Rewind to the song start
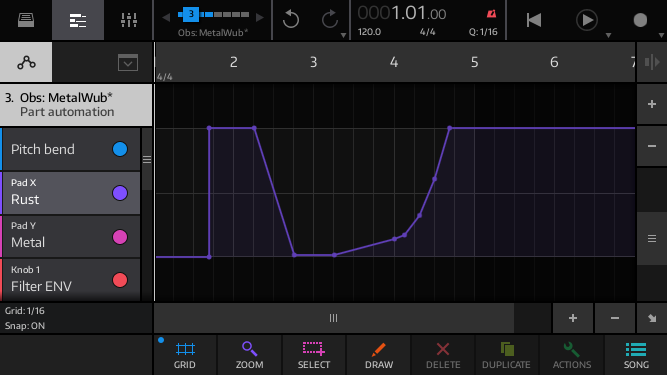667x375 pixels. point(533,20)
